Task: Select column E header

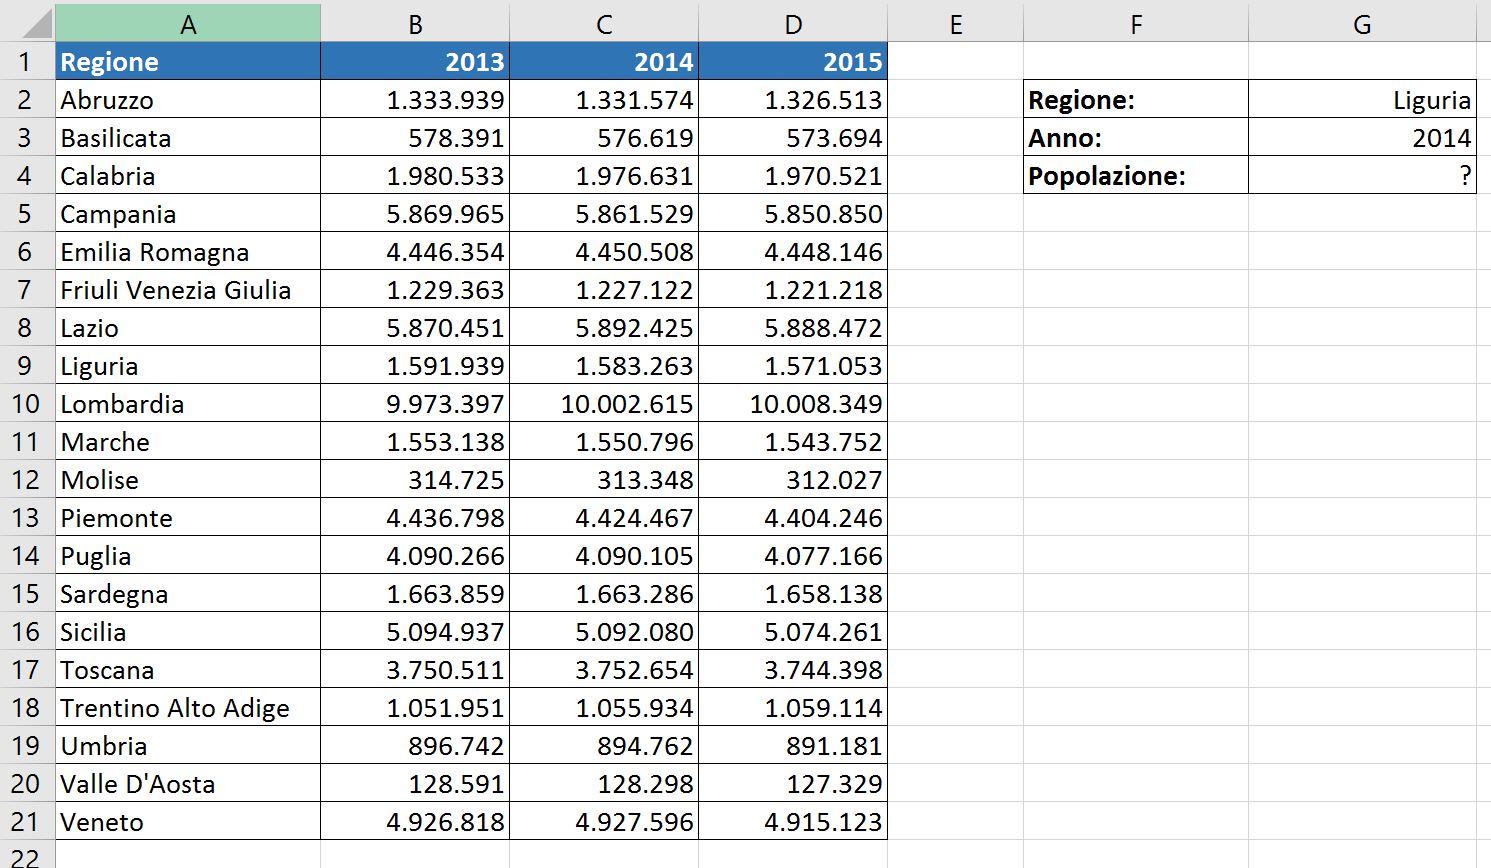Action: pos(956,24)
